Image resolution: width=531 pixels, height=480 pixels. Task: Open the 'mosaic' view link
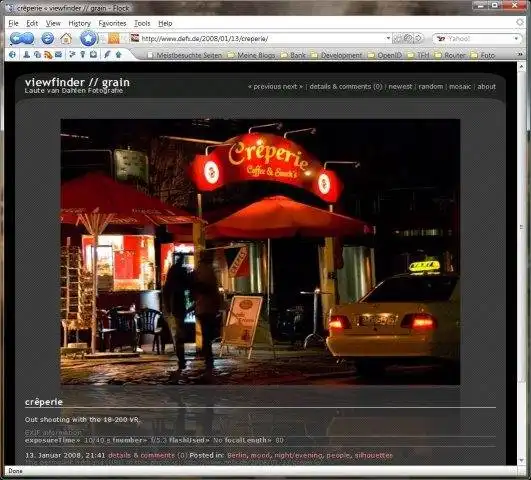[460, 86]
